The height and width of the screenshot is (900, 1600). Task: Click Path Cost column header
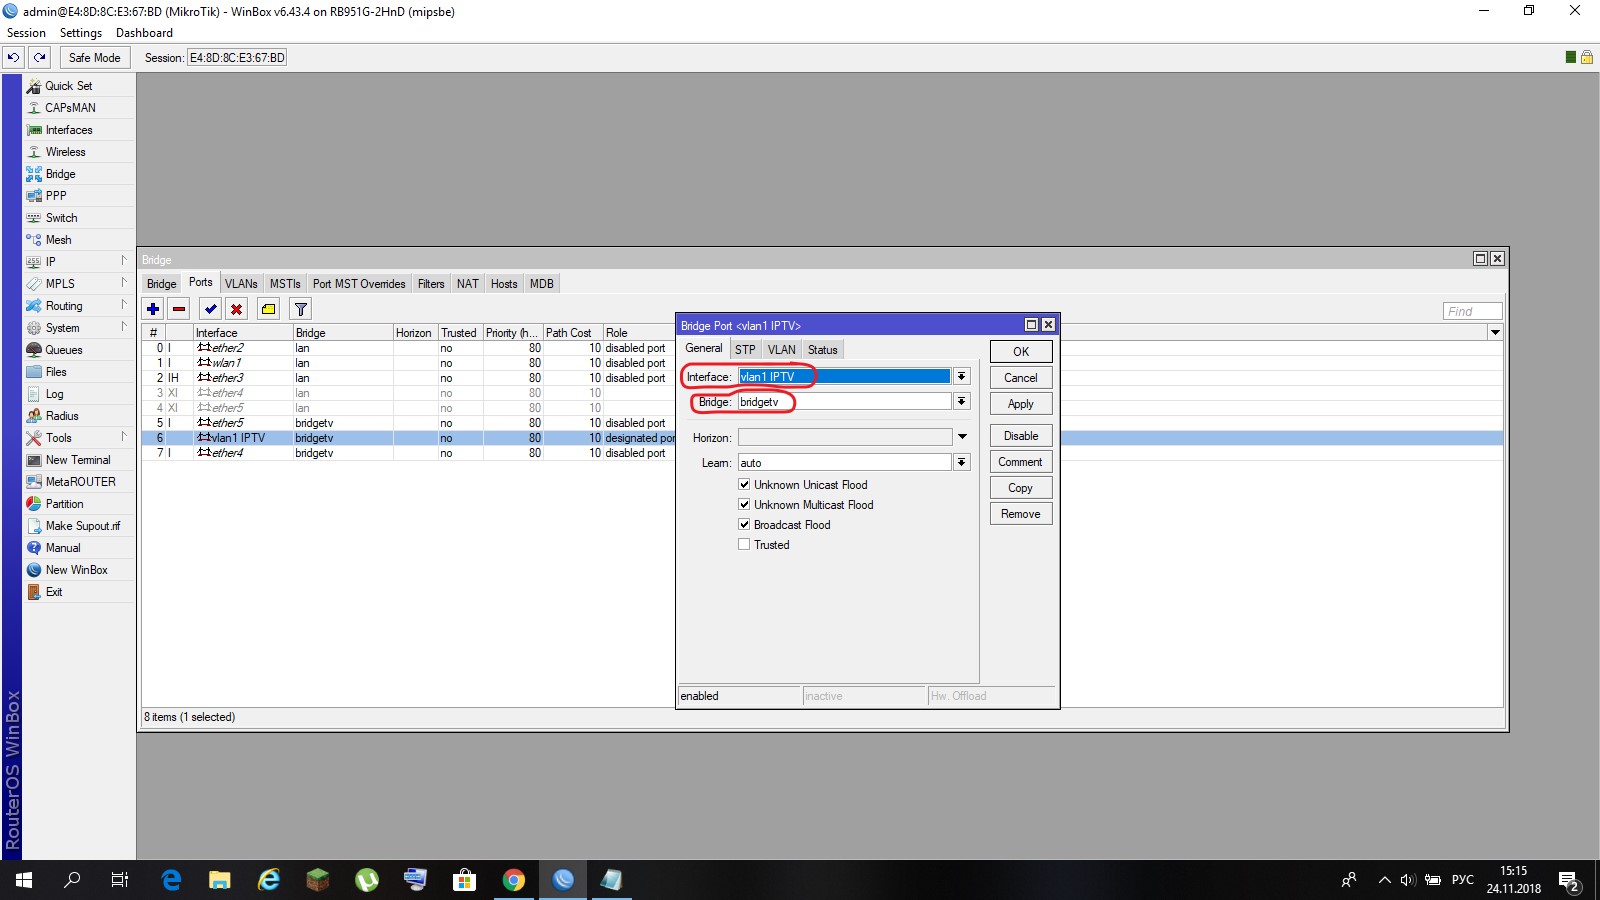[573, 333]
